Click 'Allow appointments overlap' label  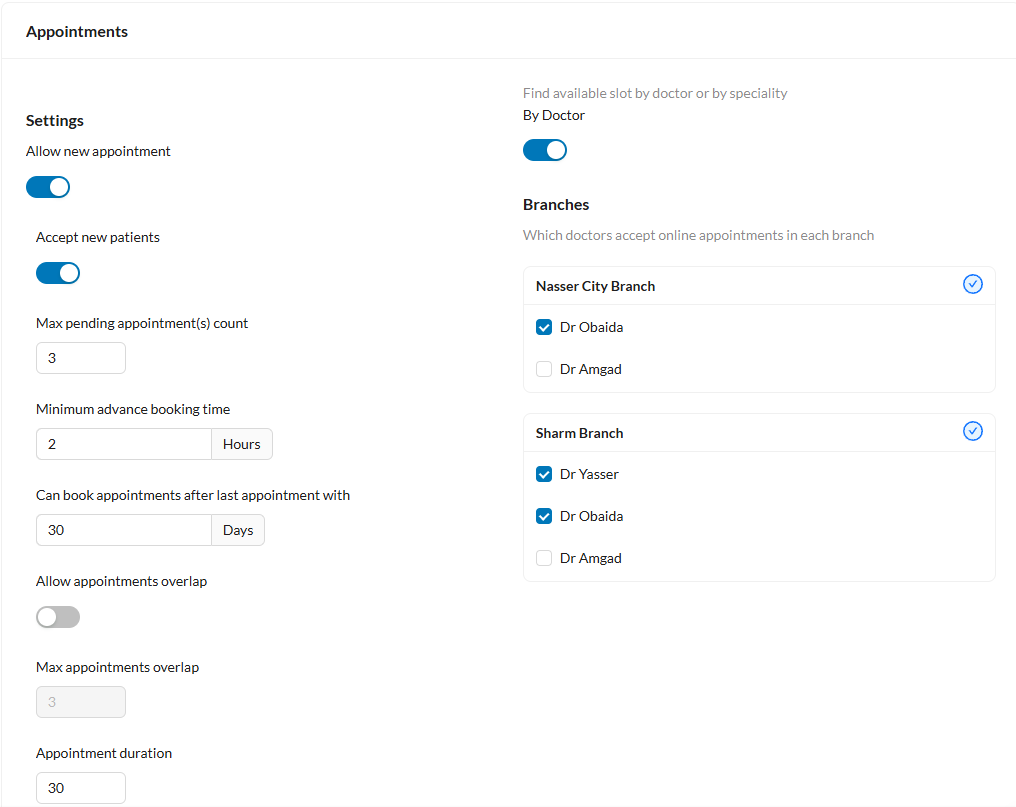121,581
